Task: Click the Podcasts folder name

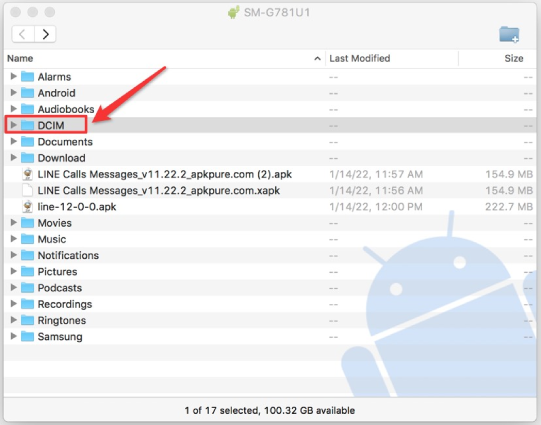Action: [60, 288]
